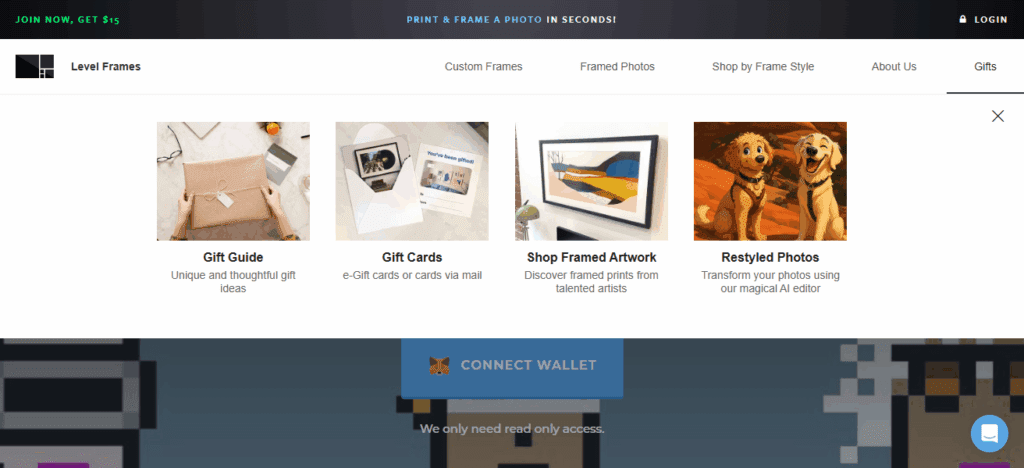Click Join Now, Get $15 offer
Image resolution: width=1024 pixels, height=468 pixels.
pyautogui.click(x=67, y=20)
